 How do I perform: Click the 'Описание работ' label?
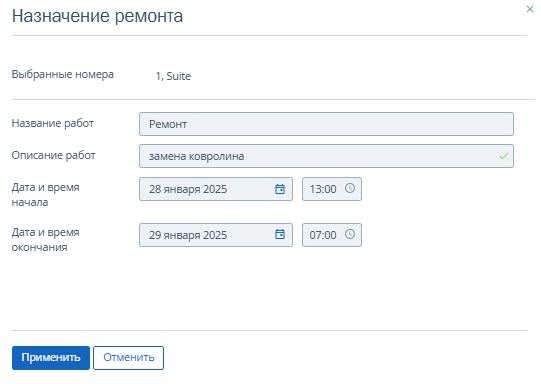53,155
